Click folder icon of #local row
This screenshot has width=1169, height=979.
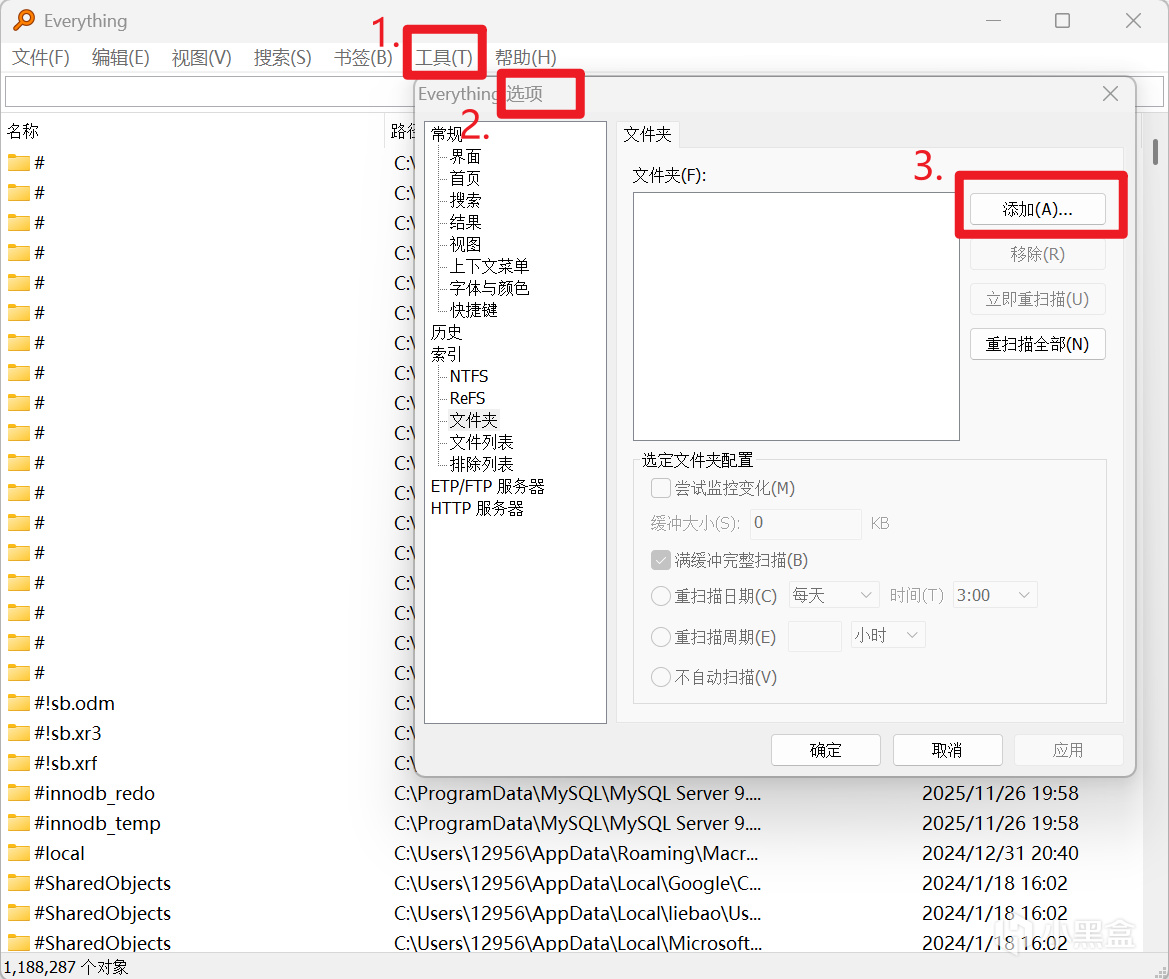(19, 853)
